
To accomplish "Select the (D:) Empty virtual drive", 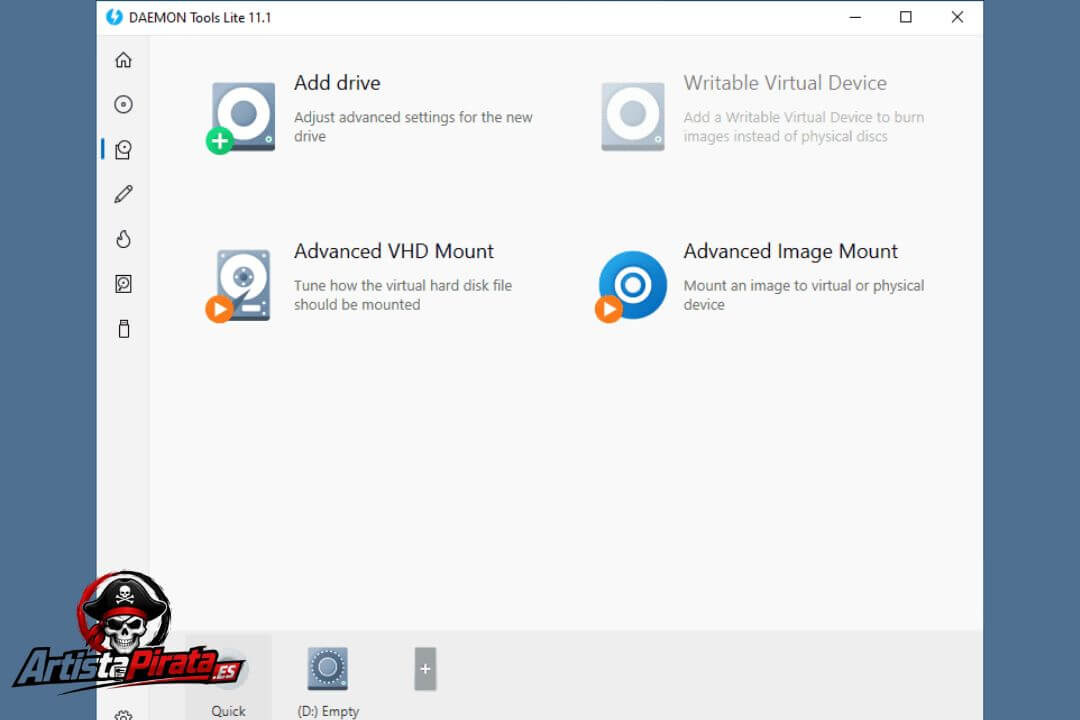I will [x=328, y=679].
